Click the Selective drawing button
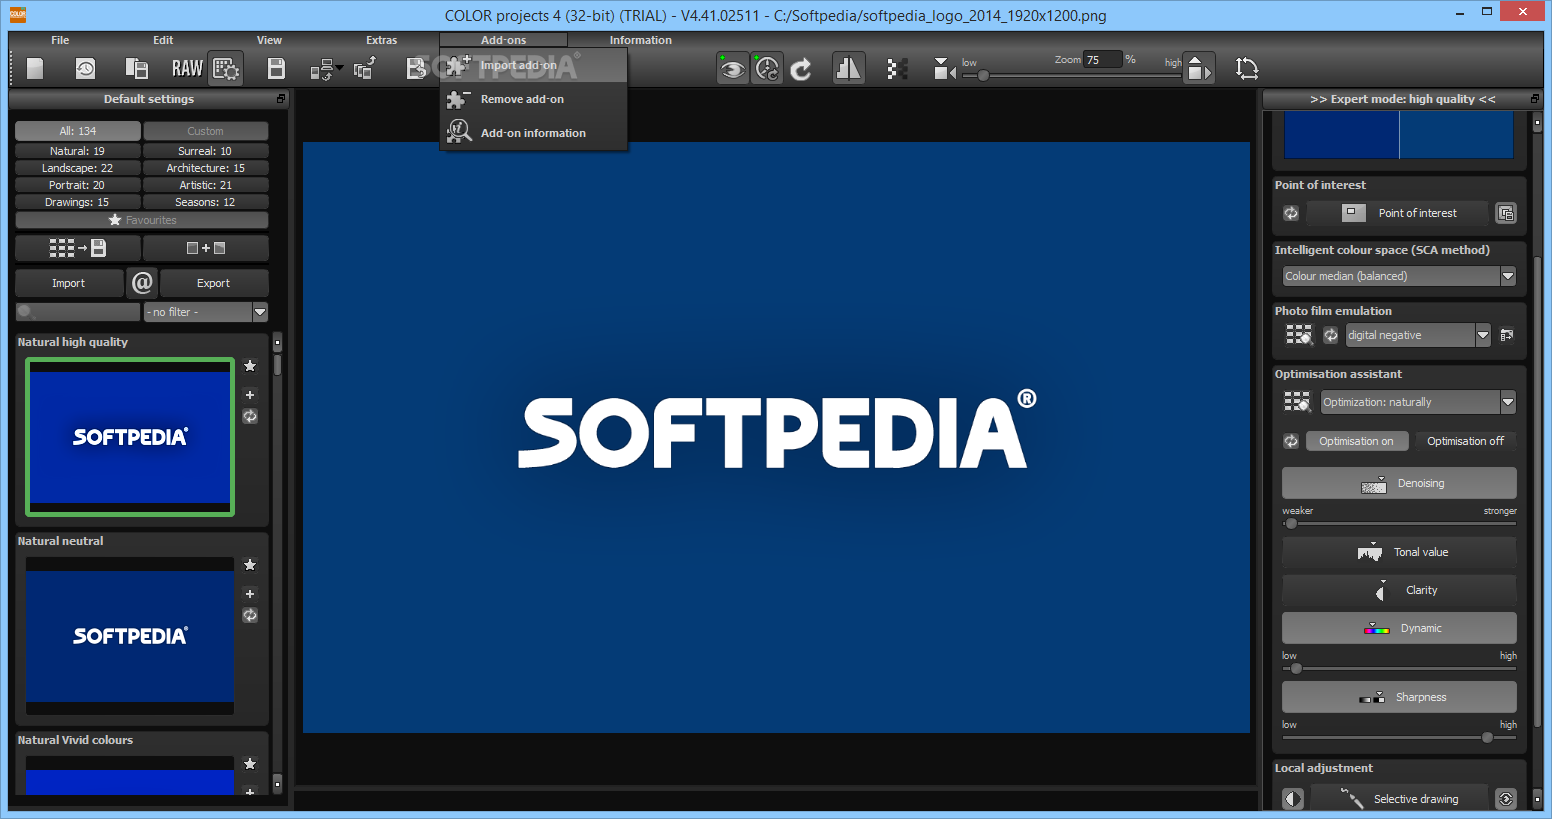 1399,799
